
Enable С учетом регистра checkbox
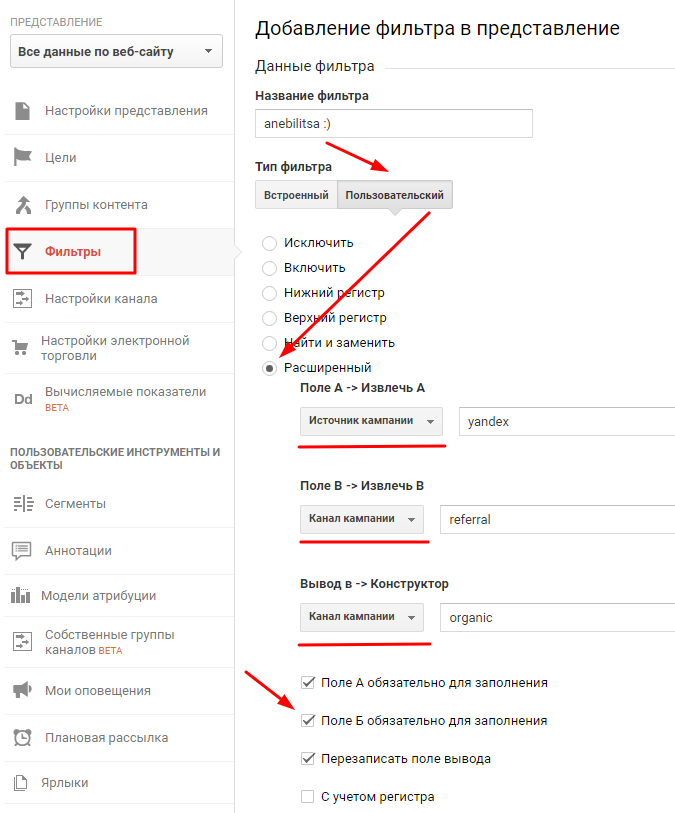pyautogui.click(x=308, y=797)
